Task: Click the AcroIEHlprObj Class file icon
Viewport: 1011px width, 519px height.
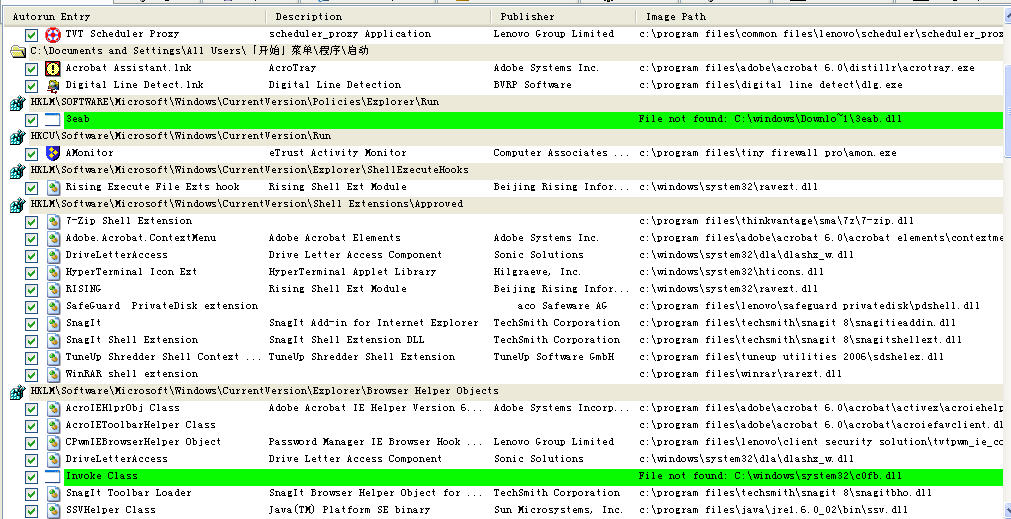Action: pos(54,409)
